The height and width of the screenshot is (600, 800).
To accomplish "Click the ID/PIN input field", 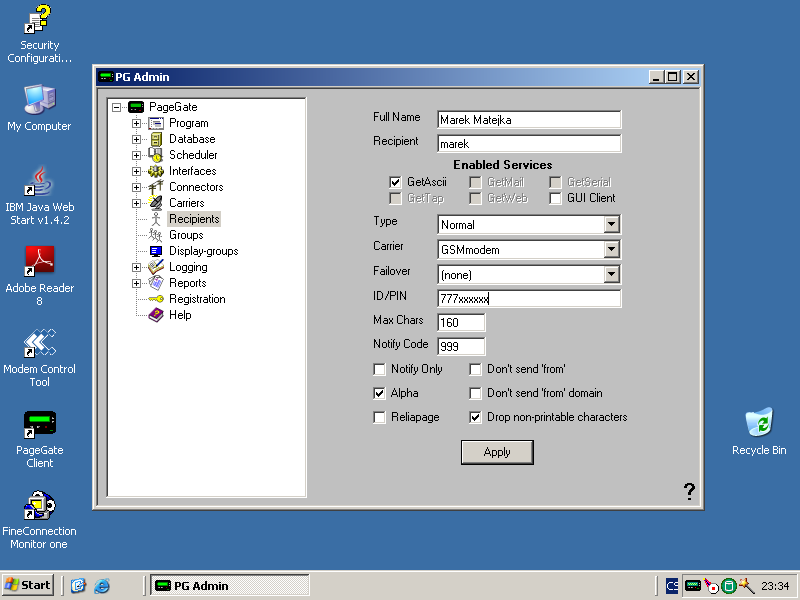I will pos(529,298).
